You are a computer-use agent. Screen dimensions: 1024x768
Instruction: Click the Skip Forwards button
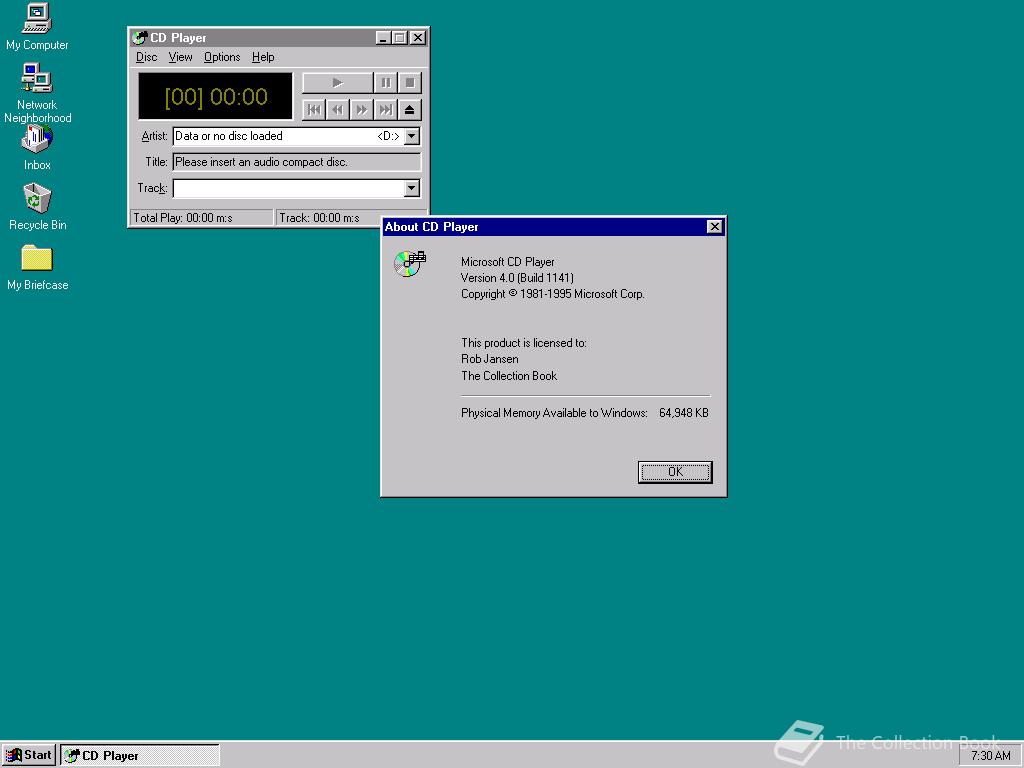(x=361, y=110)
